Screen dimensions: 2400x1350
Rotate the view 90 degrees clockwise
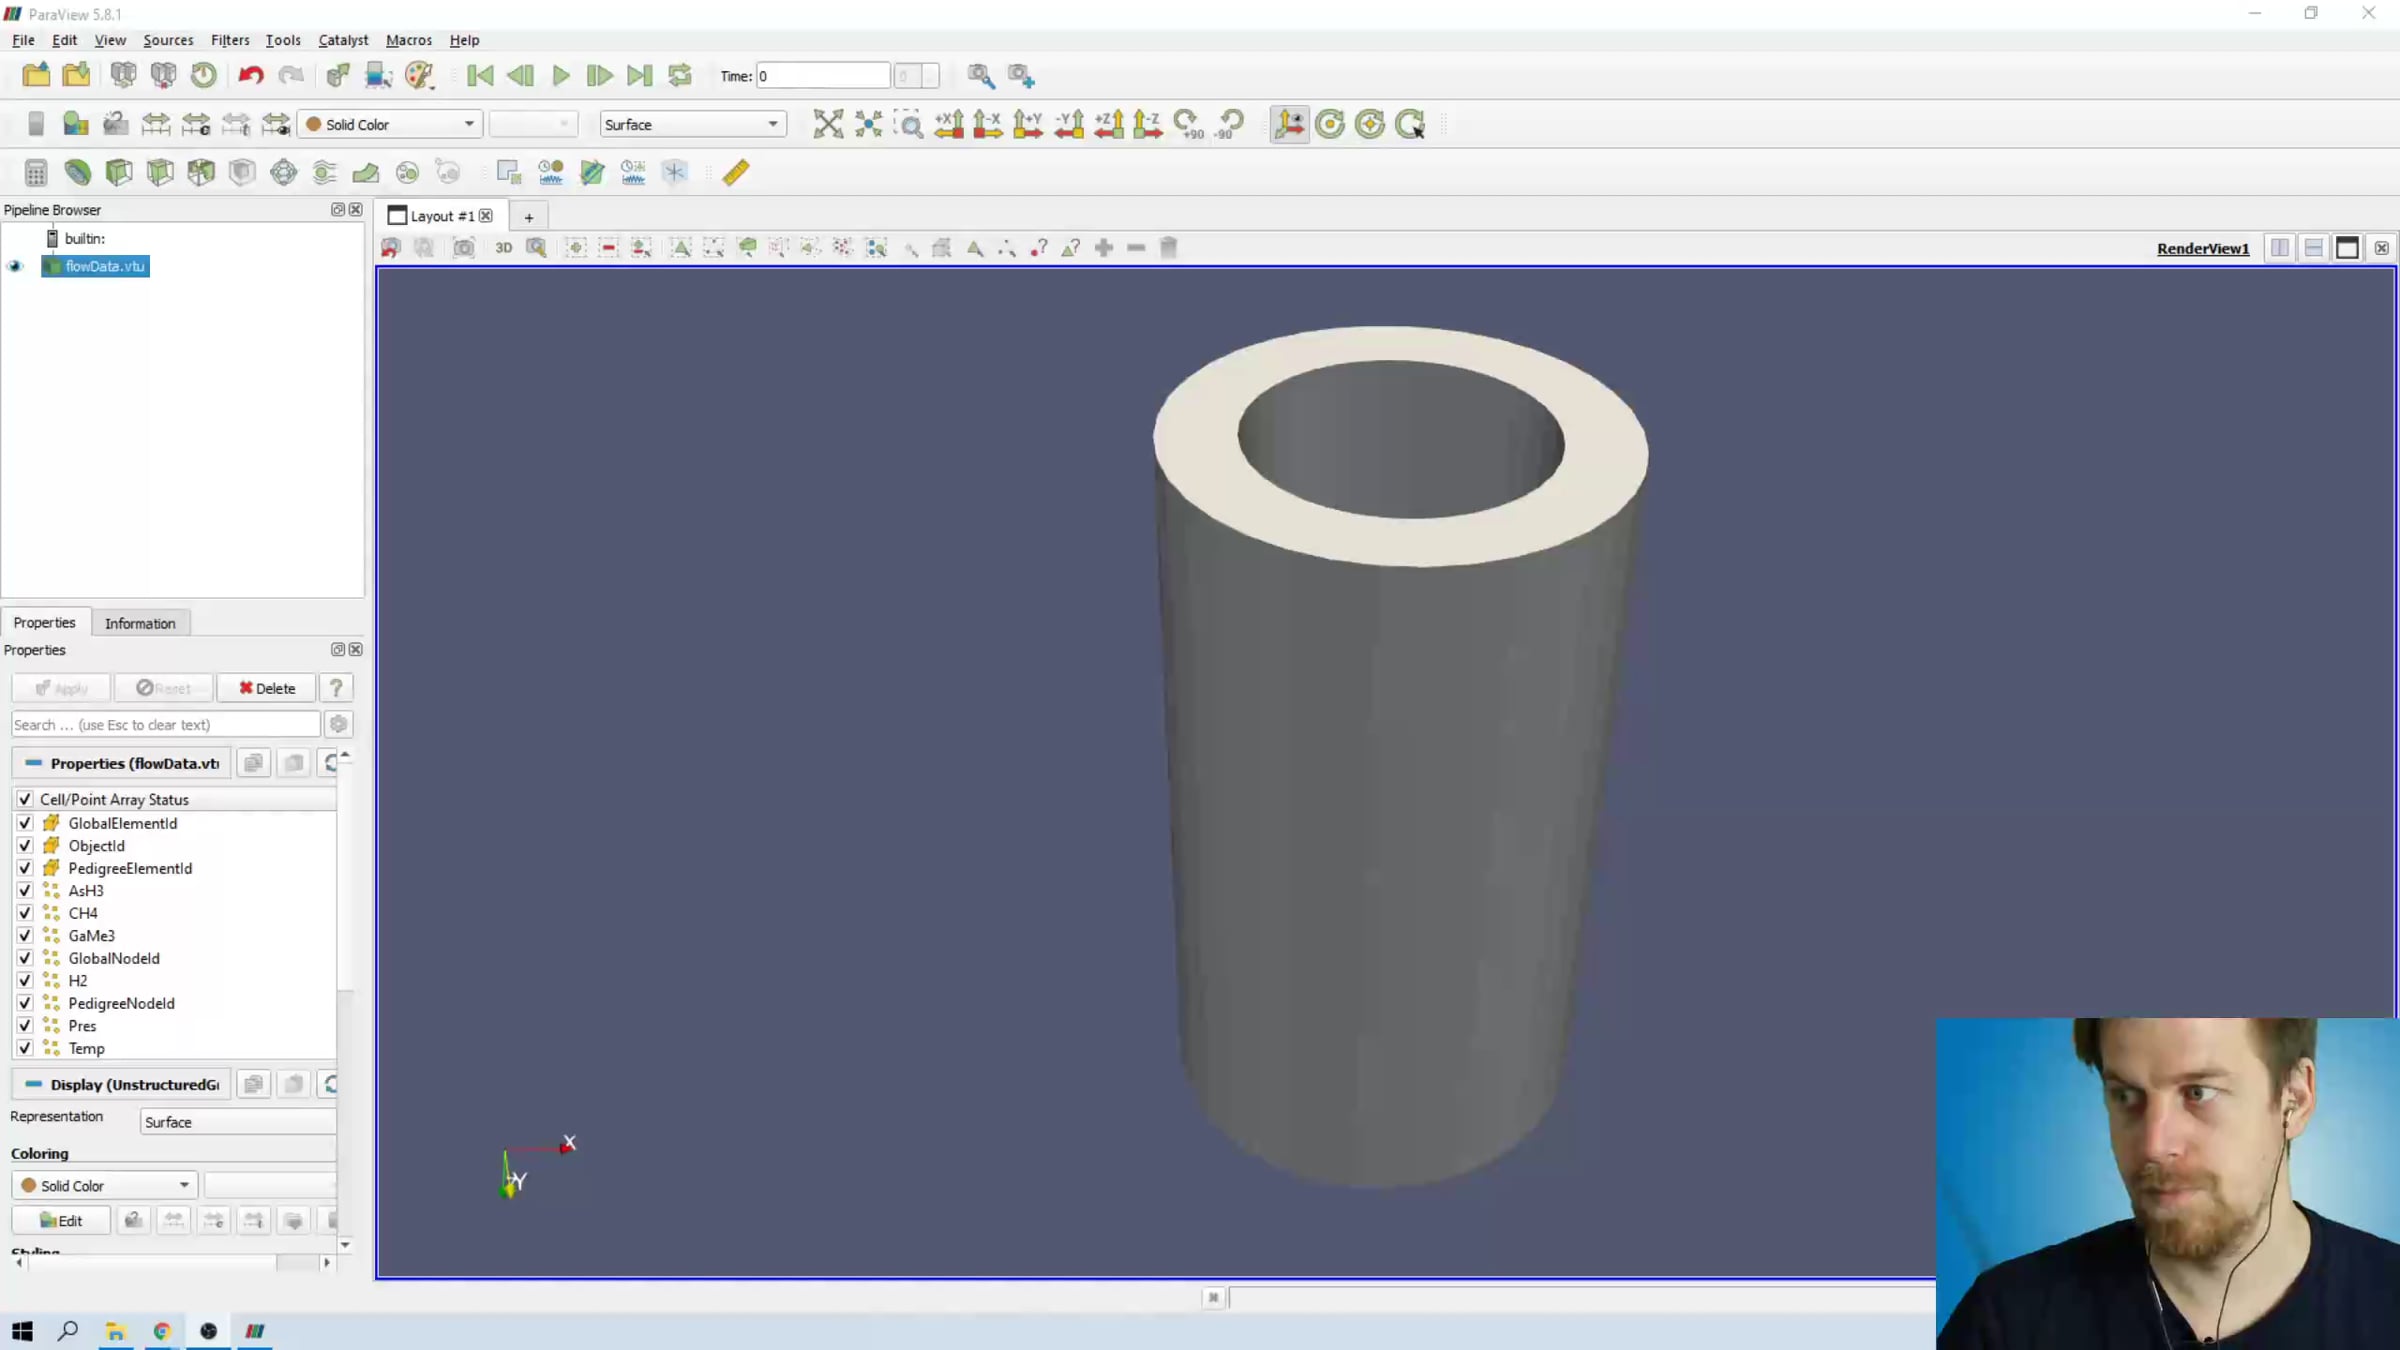(x=1188, y=124)
